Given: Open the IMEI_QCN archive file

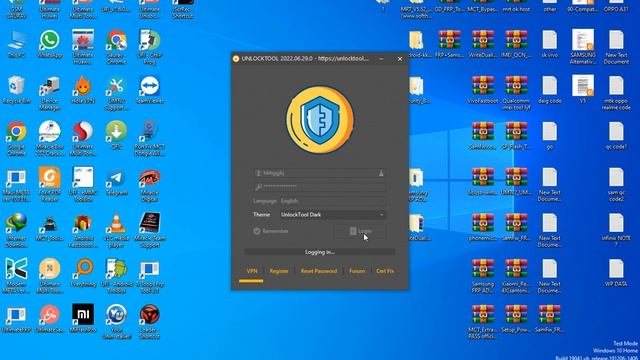Looking at the screenshot, I should click(x=516, y=43).
